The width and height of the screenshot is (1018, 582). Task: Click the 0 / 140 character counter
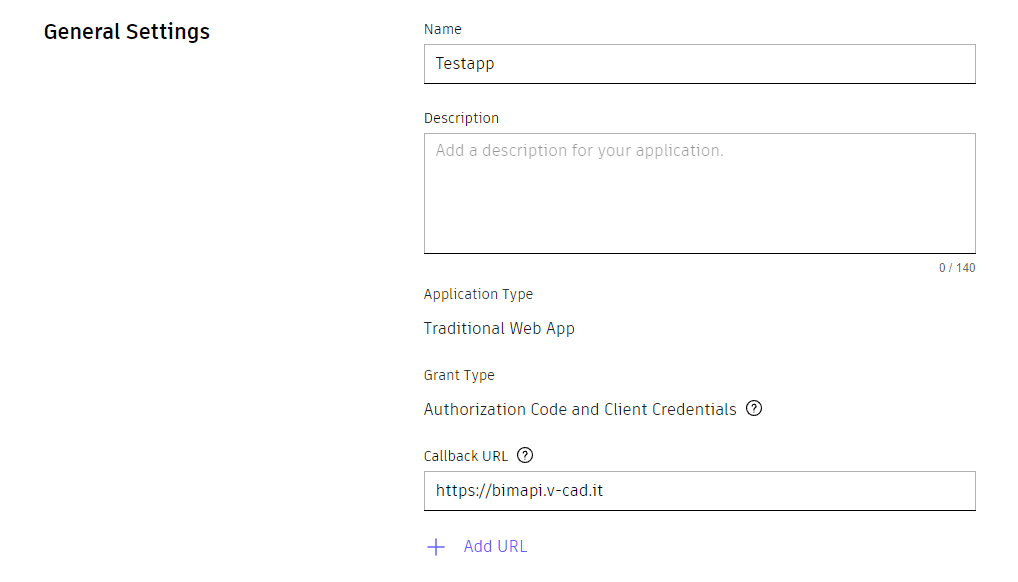click(957, 268)
